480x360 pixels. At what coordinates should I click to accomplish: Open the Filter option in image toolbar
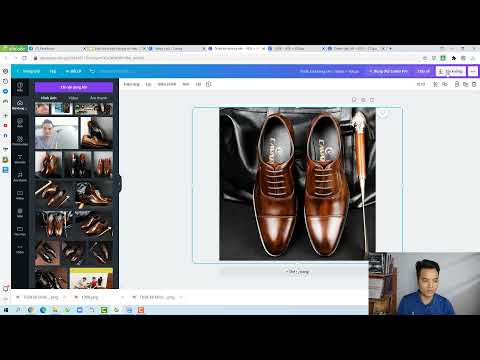(149, 84)
